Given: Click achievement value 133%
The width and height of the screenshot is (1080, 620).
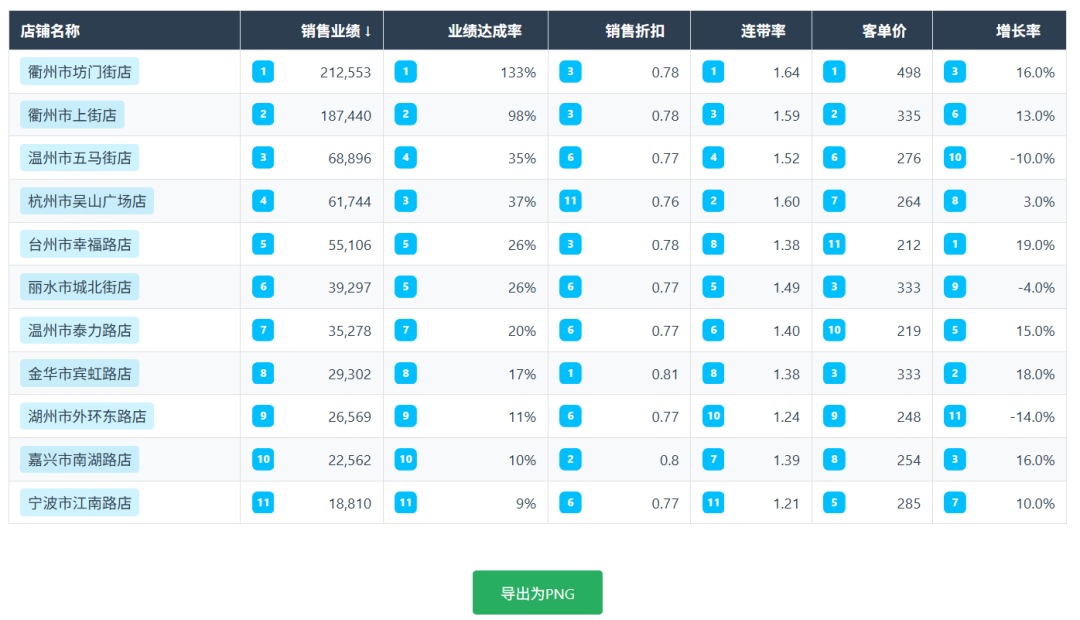Looking at the screenshot, I should [x=518, y=72].
